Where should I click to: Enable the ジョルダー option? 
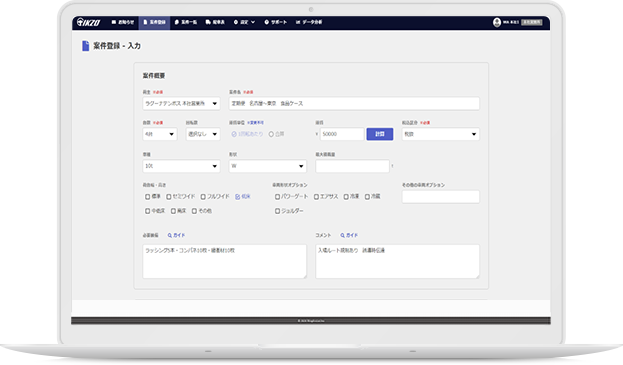[x=277, y=211]
